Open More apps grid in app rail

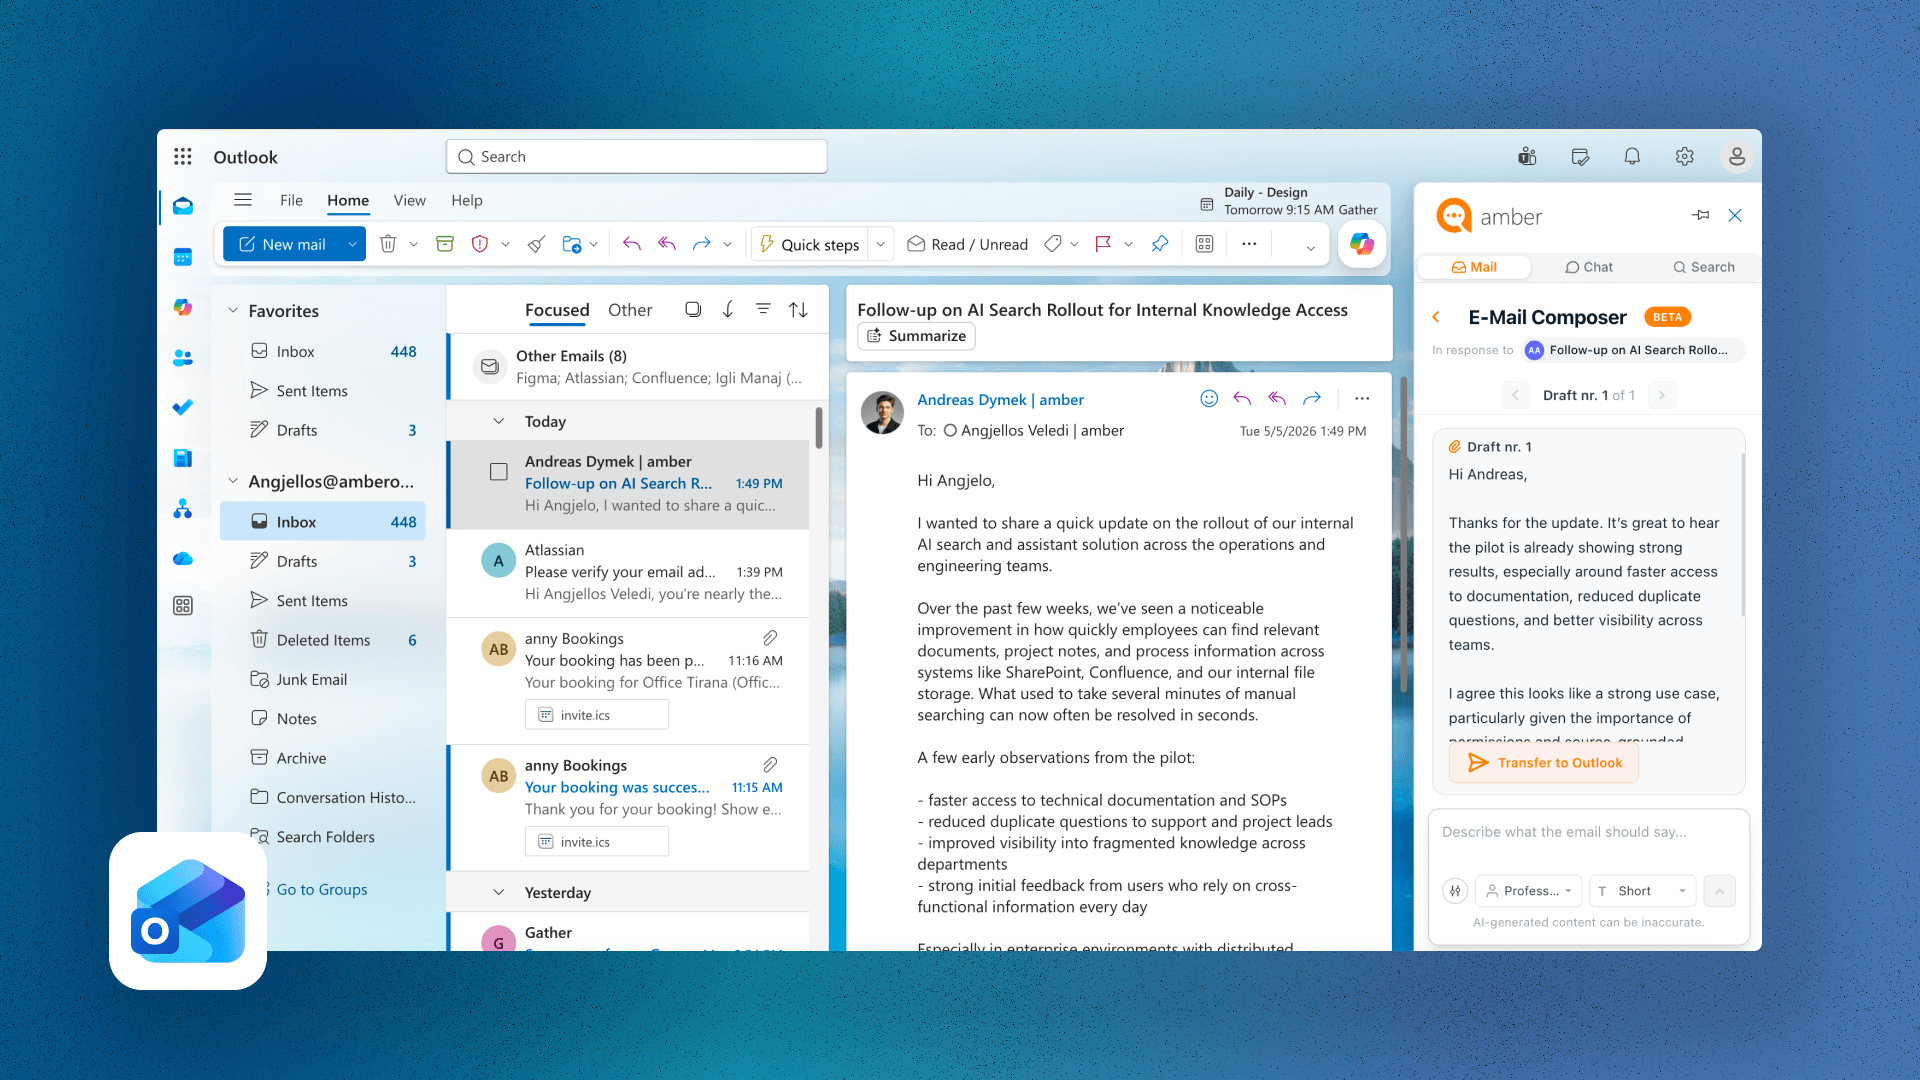pyautogui.click(x=183, y=606)
